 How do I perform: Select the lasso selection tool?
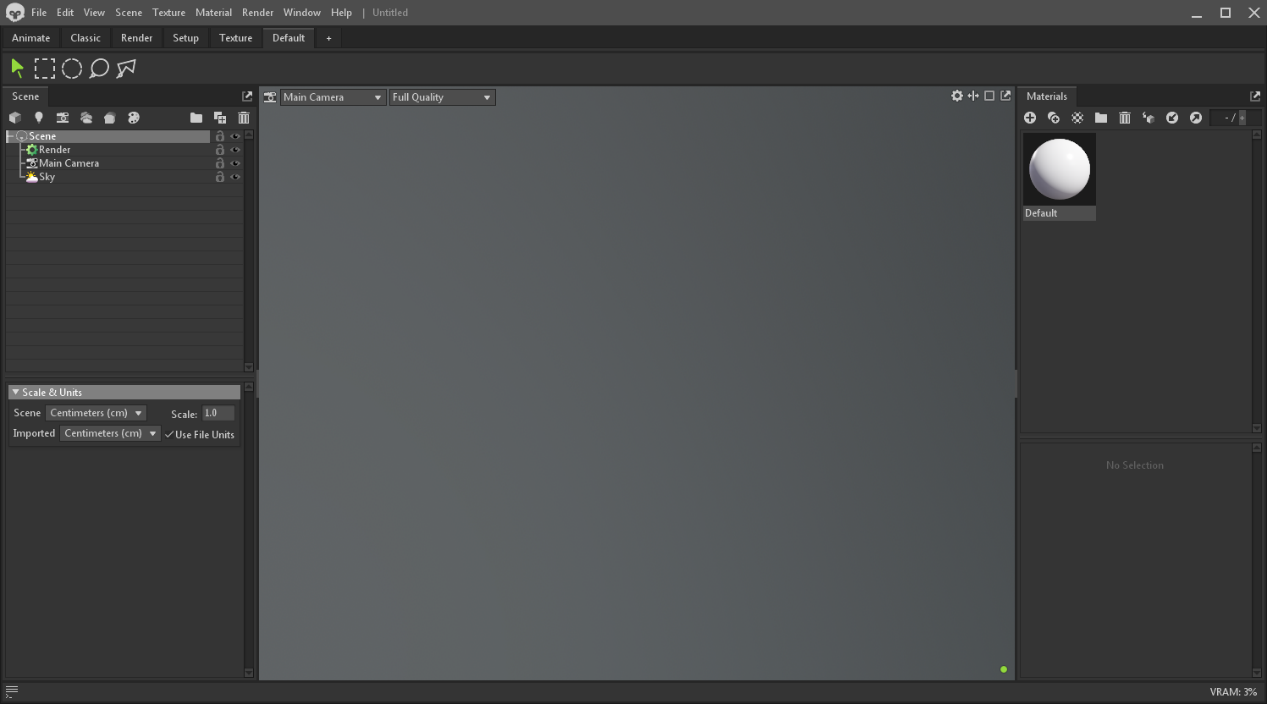point(99,68)
